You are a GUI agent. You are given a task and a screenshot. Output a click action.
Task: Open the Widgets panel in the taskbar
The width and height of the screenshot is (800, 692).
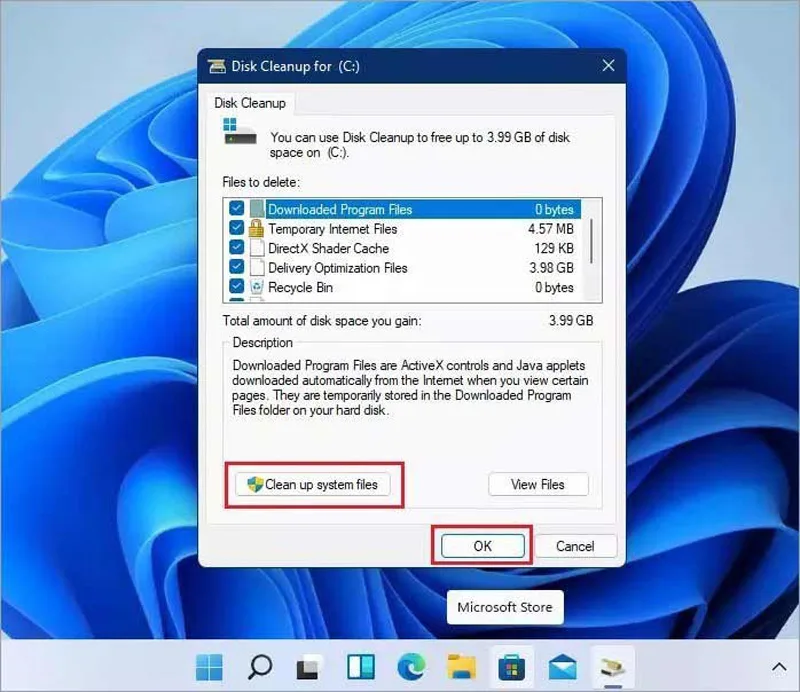361,667
